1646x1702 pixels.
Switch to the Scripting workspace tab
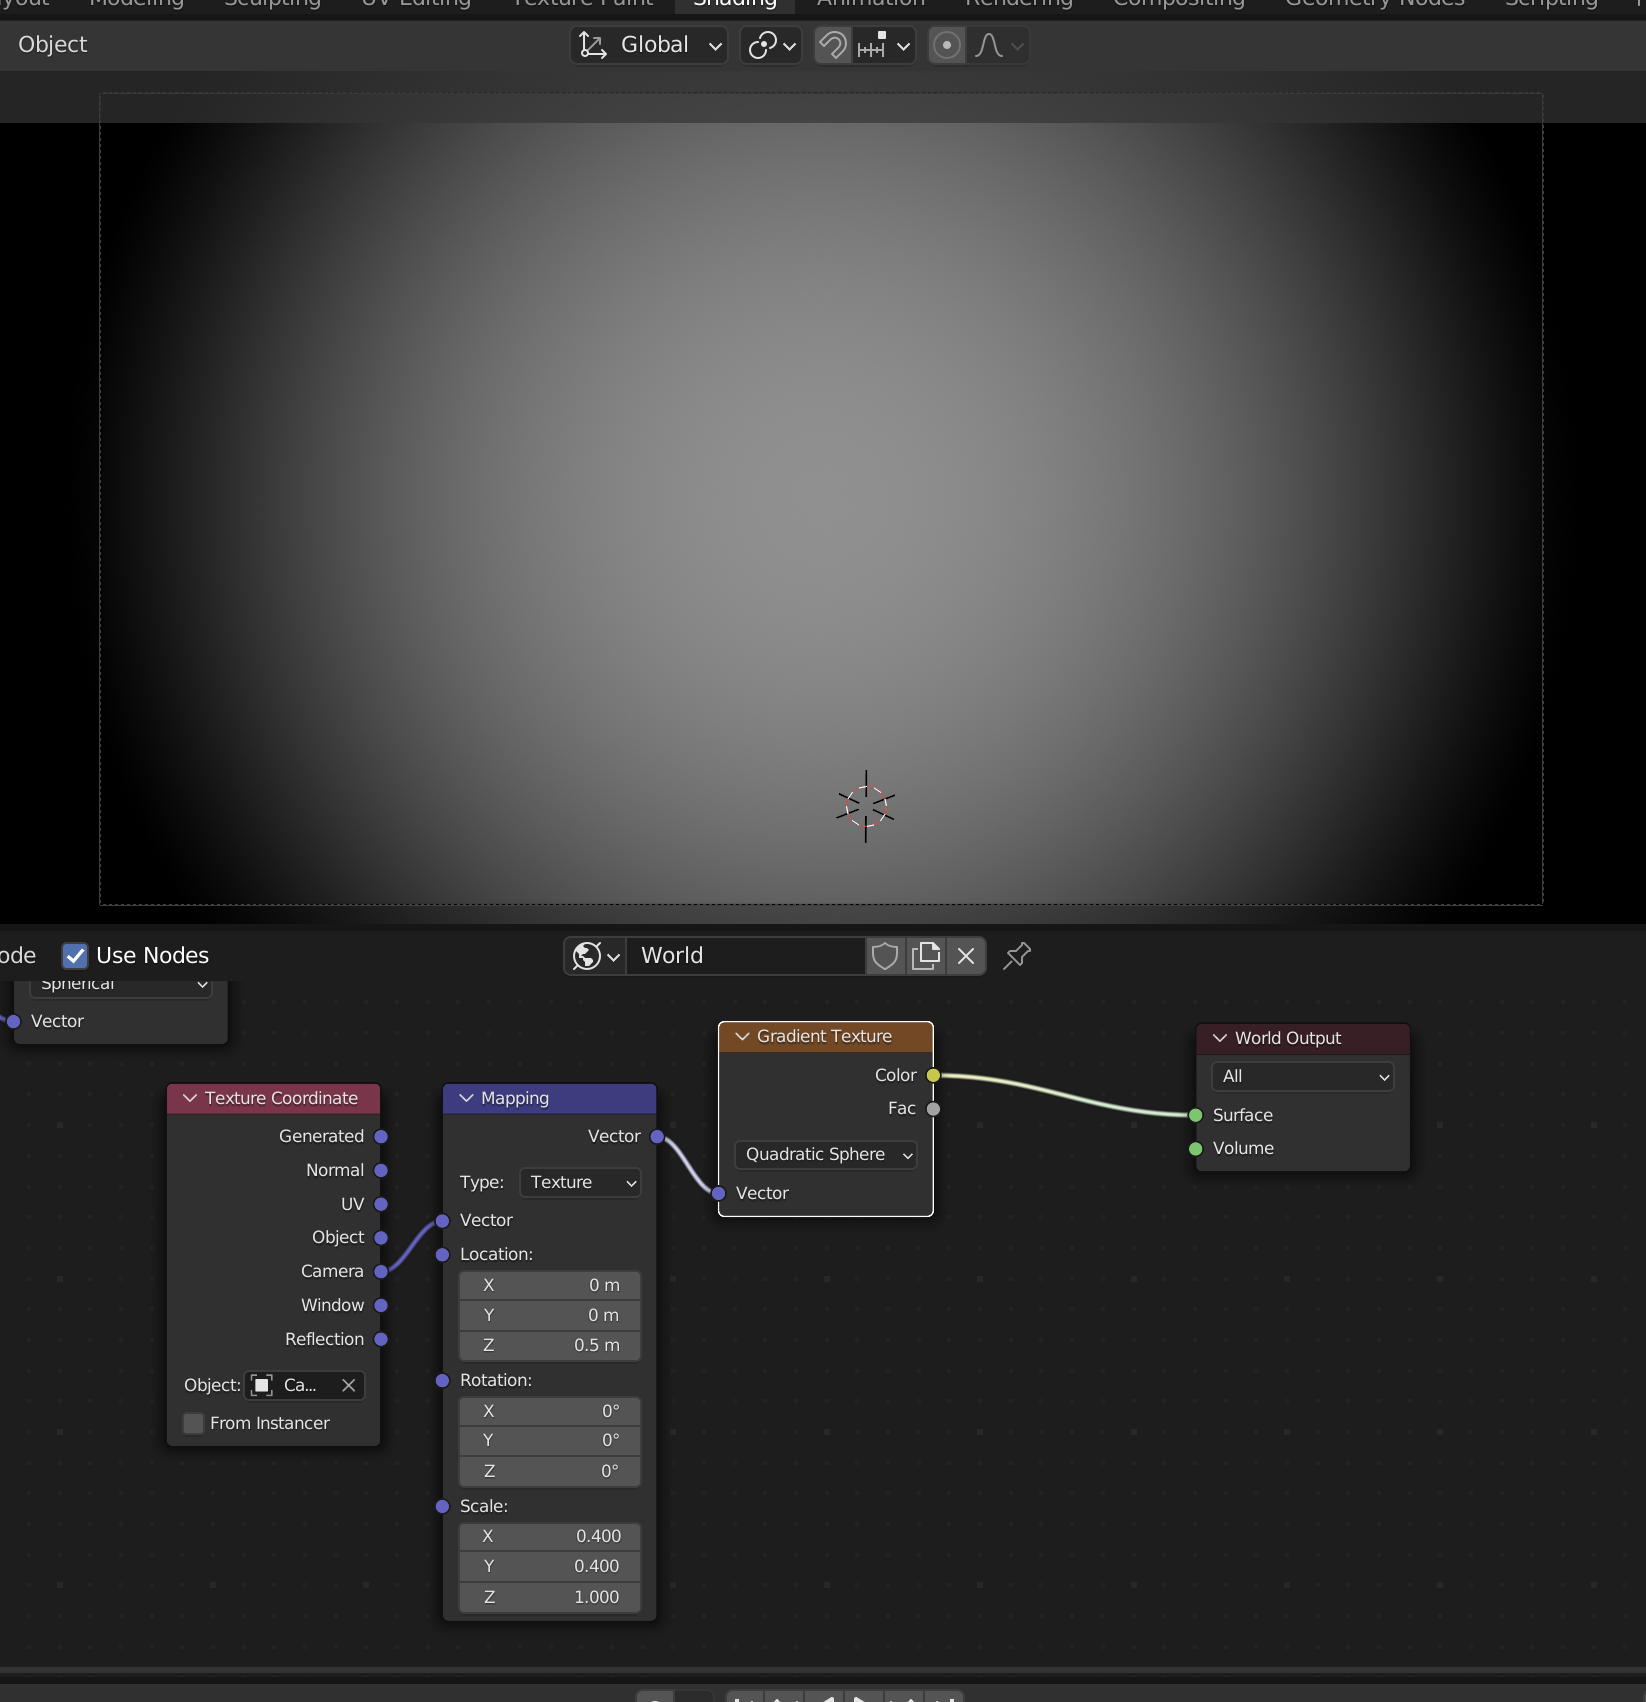1552,4
